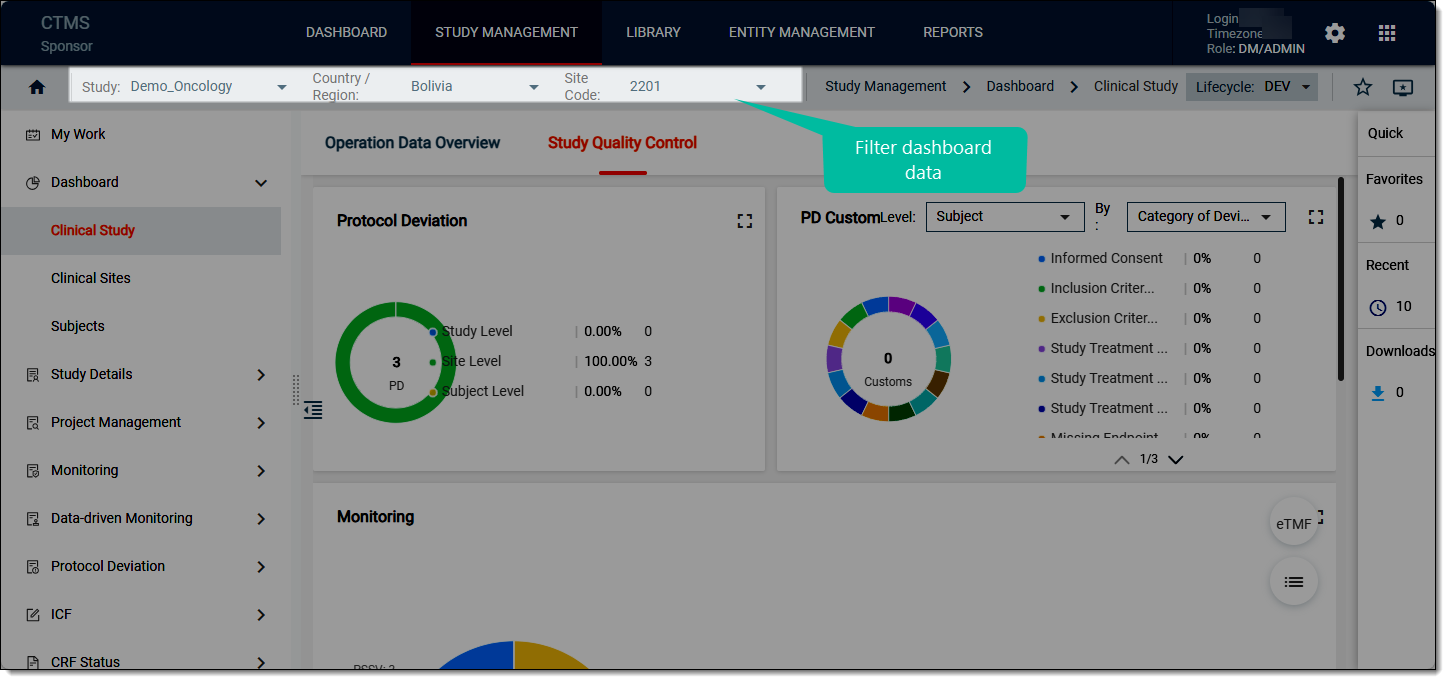Click the multicolor PD Customs donut chart

[x=888, y=360]
